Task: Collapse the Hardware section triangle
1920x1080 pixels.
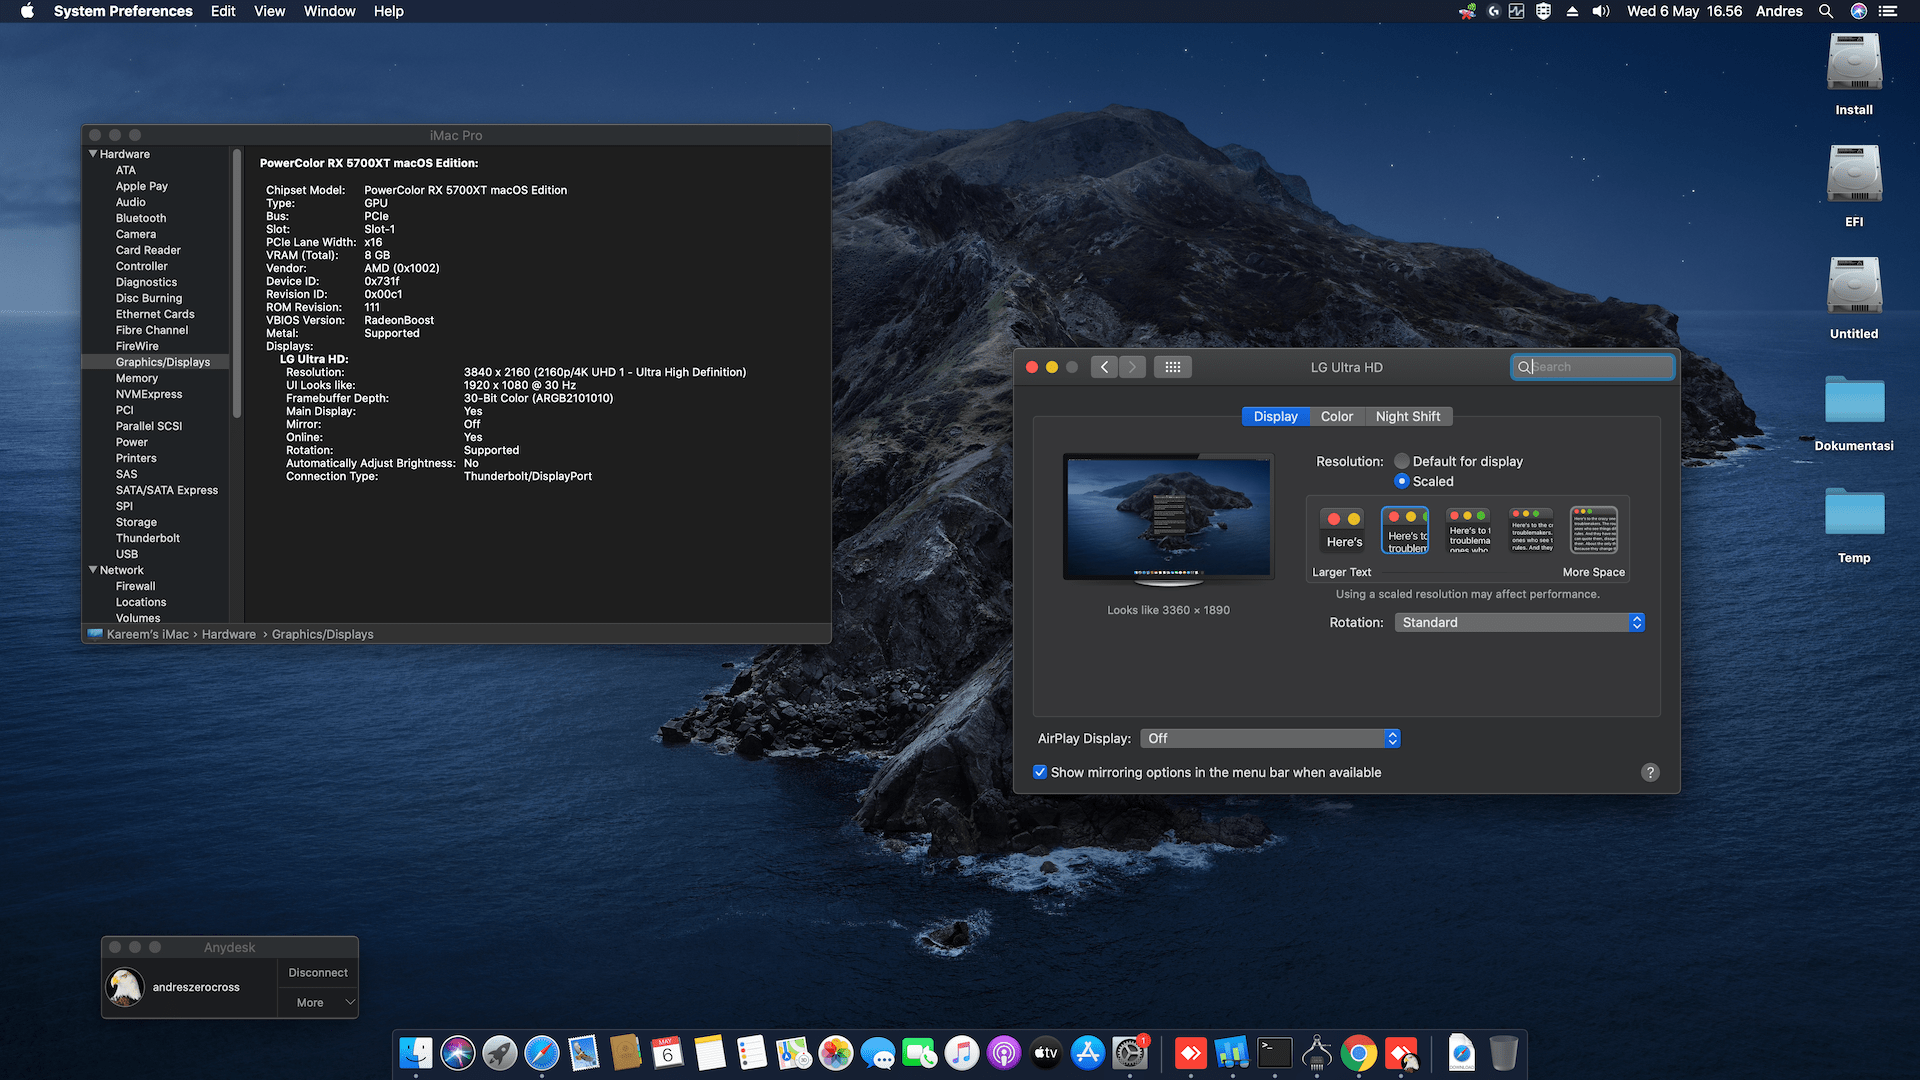Action: (93, 154)
